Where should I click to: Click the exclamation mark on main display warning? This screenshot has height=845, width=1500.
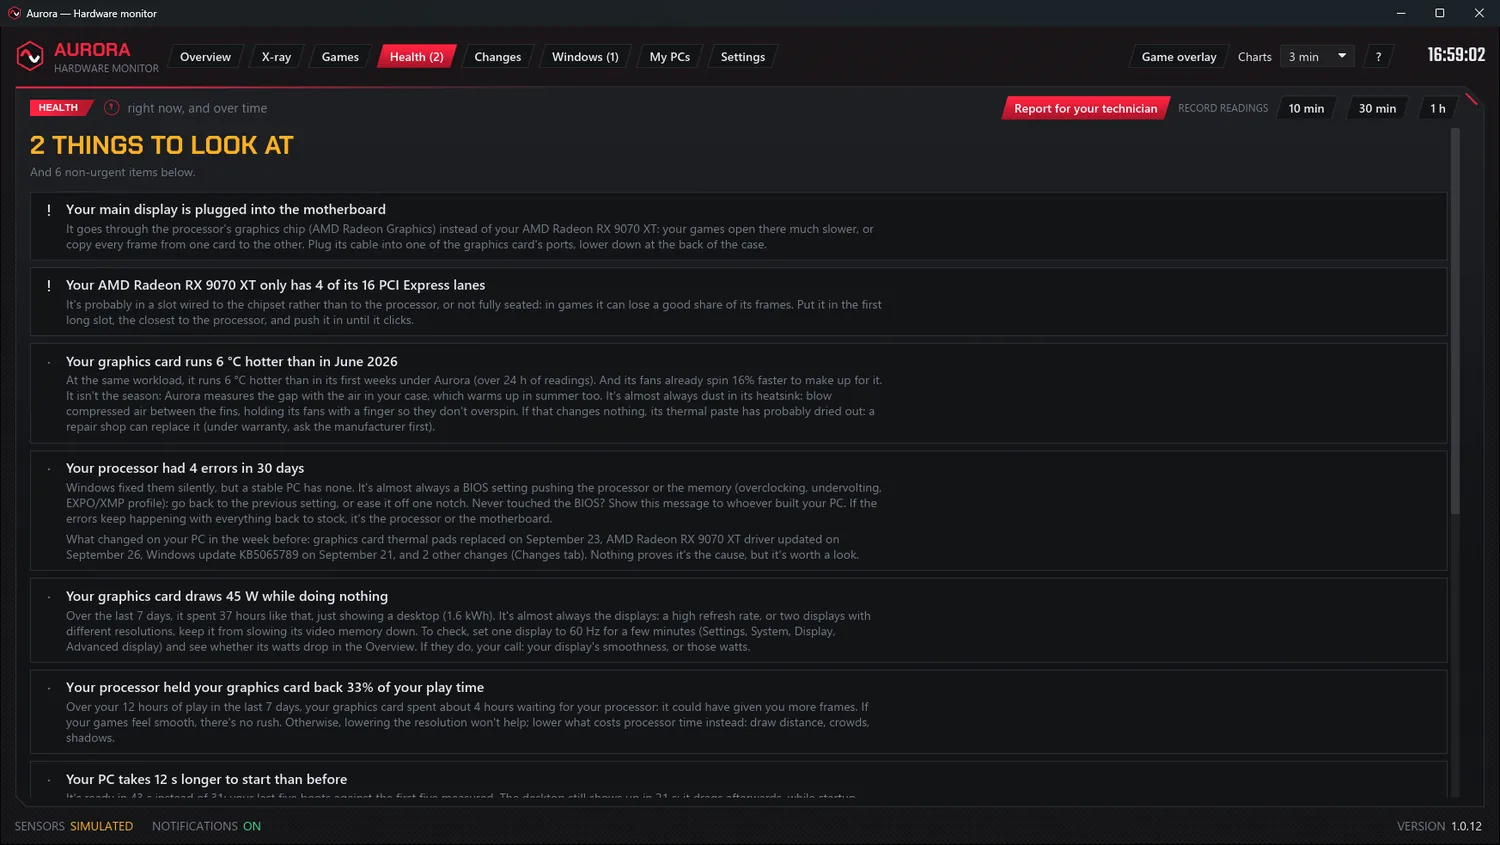(48, 210)
